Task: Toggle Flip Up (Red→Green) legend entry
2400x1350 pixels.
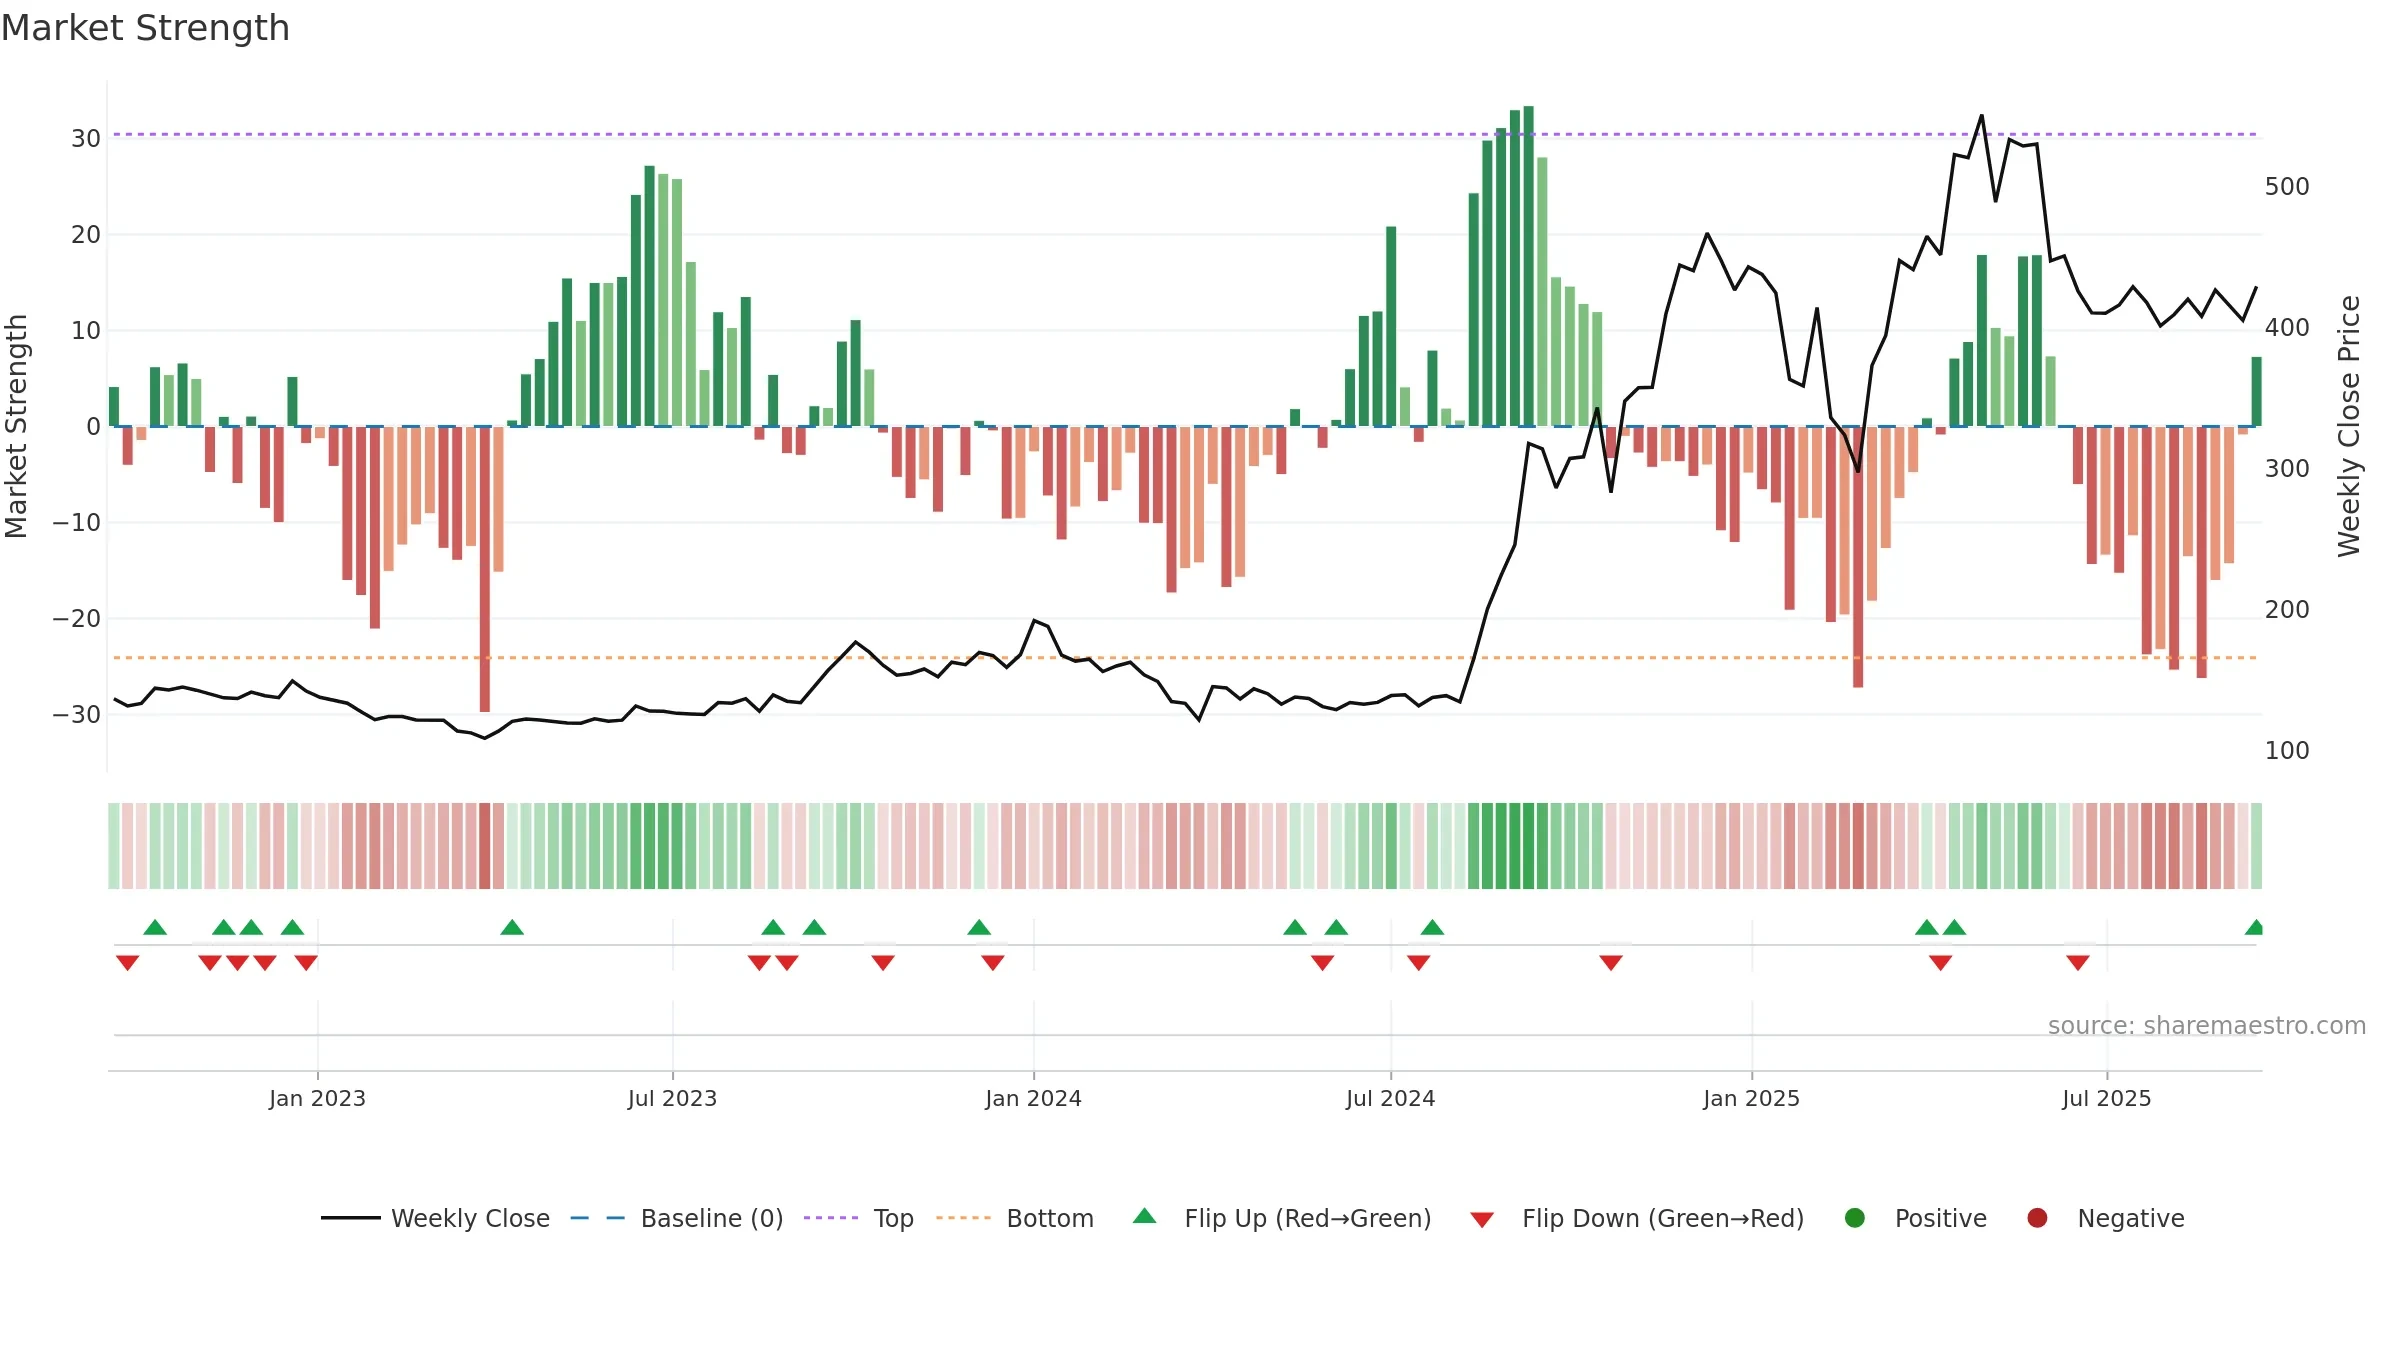Action: [1282, 1218]
